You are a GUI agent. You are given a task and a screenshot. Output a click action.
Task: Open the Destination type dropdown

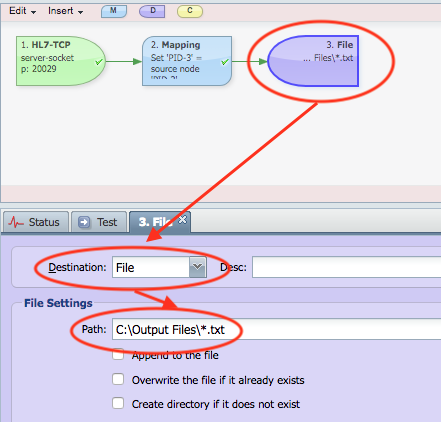pyautogui.click(x=198, y=267)
